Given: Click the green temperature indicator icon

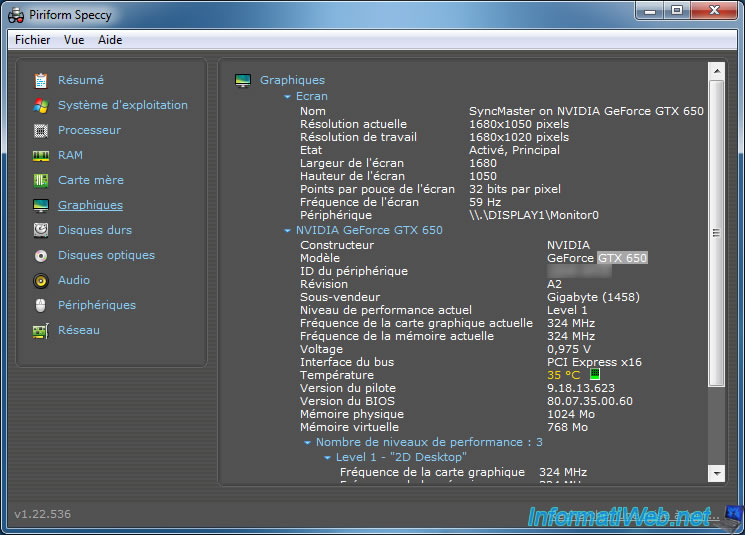Looking at the screenshot, I should pos(595,375).
